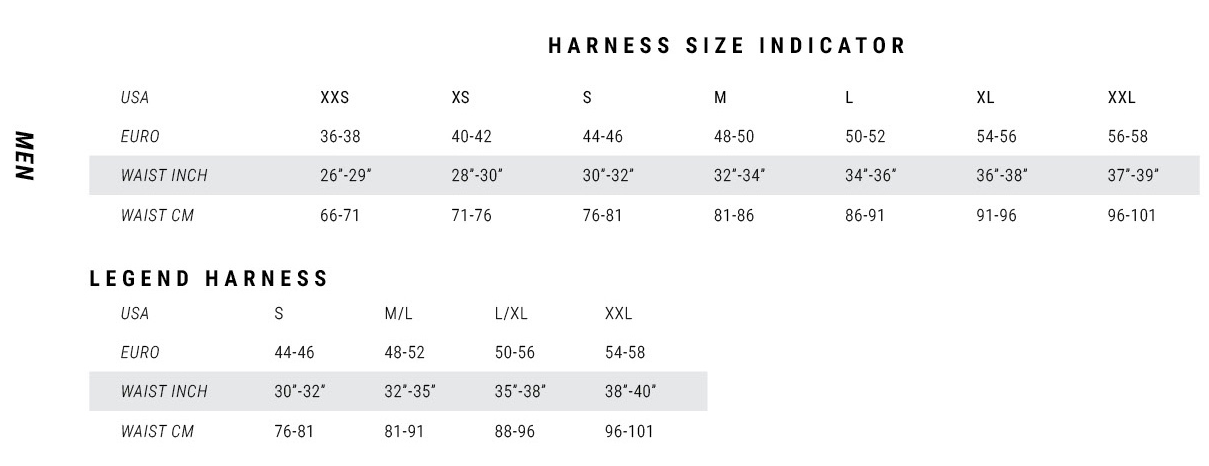Screen dimensions: 1209x466
Task: Select the XS size column header
Action: tap(461, 98)
